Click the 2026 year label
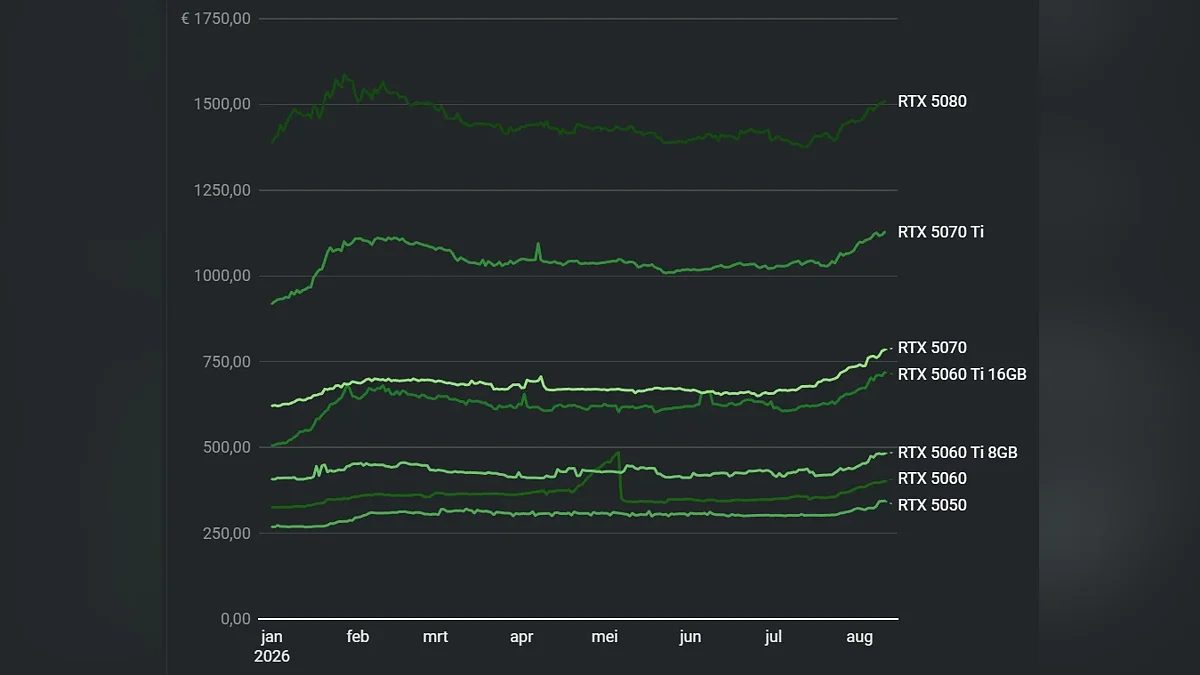The height and width of the screenshot is (675, 1200). (272, 656)
